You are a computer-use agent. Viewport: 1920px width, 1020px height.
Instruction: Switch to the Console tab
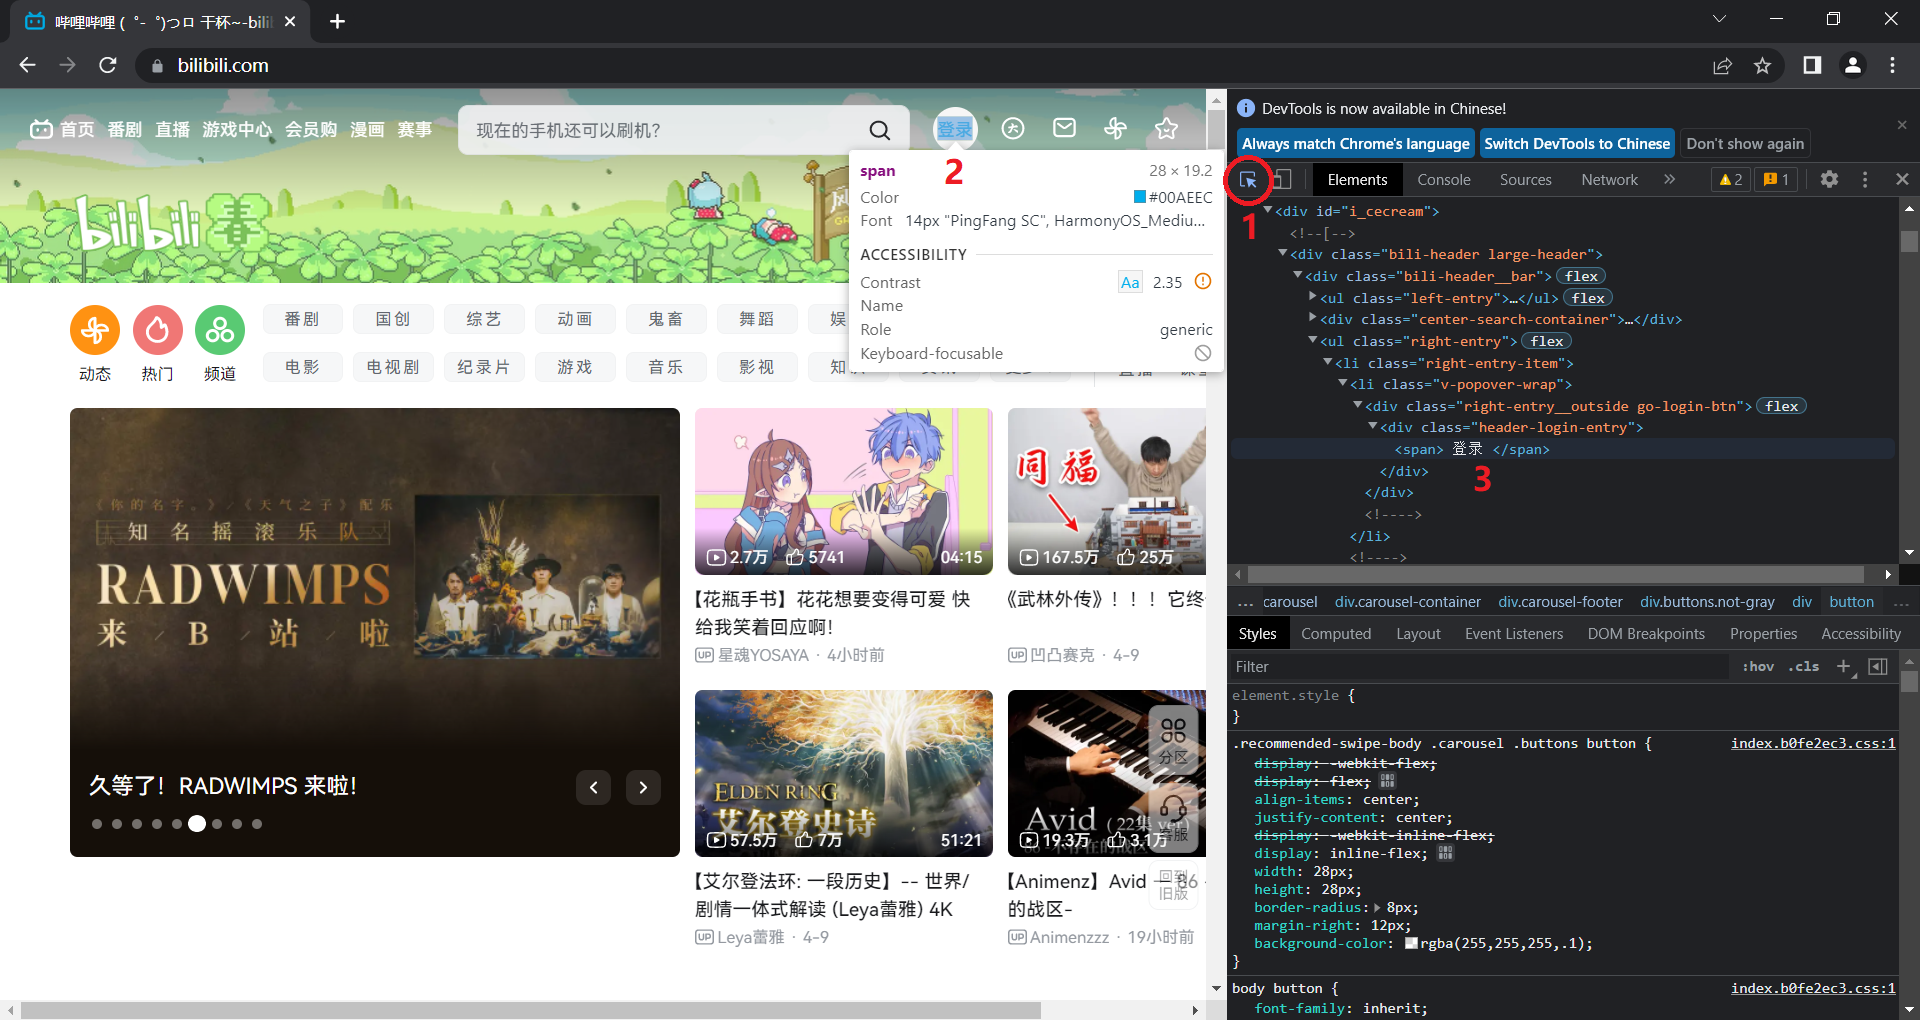click(x=1443, y=180)
